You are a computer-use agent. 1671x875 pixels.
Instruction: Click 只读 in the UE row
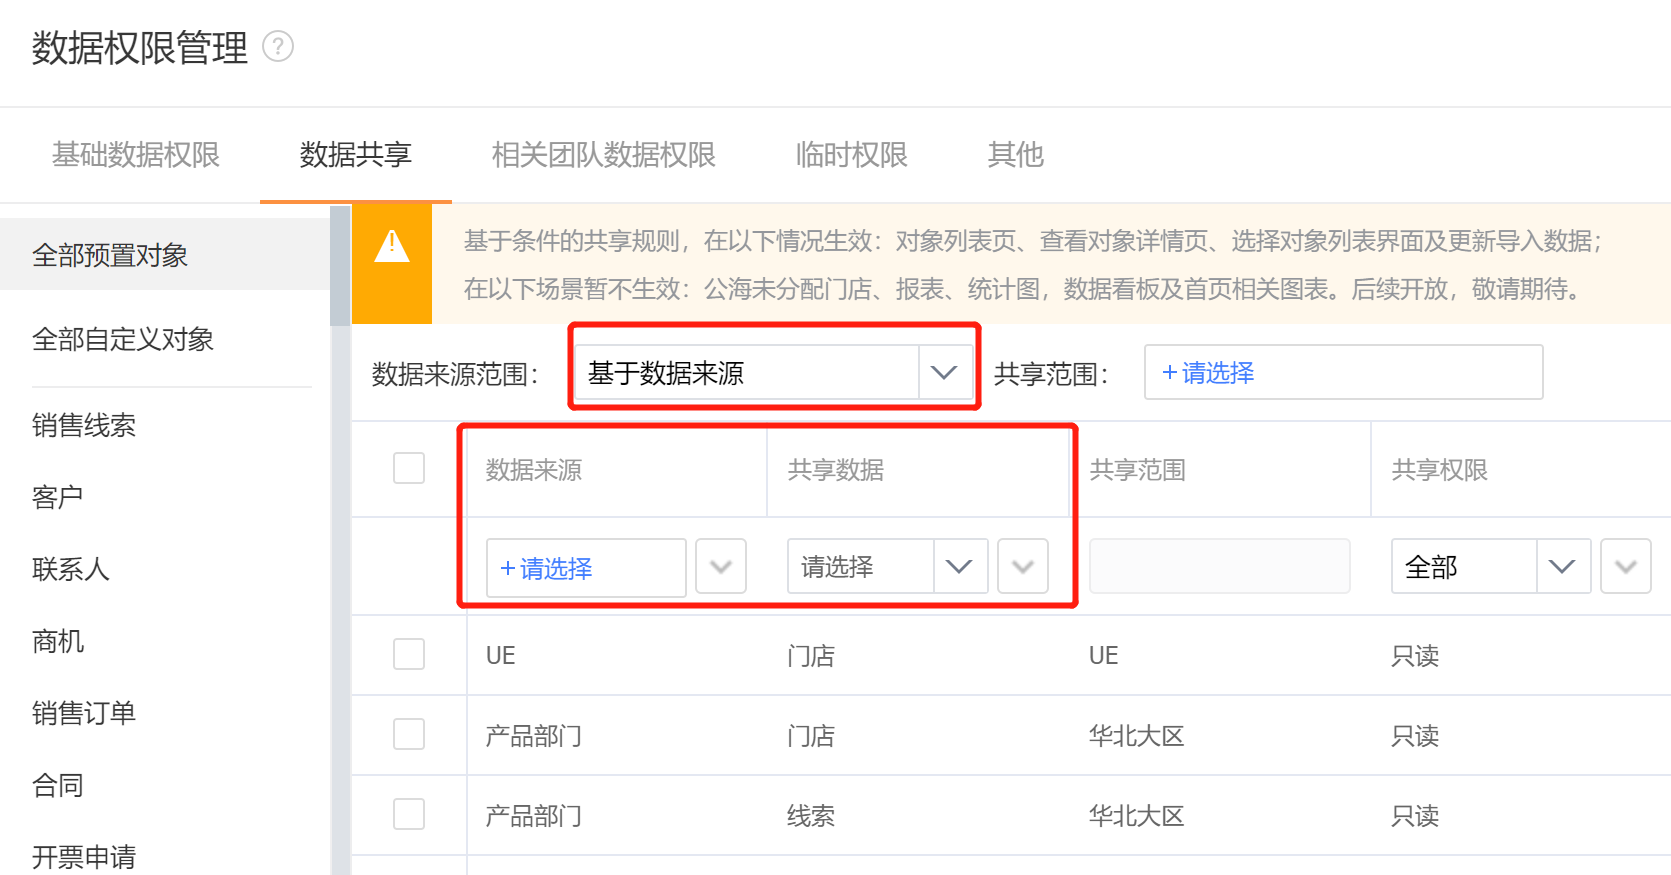1415,656
